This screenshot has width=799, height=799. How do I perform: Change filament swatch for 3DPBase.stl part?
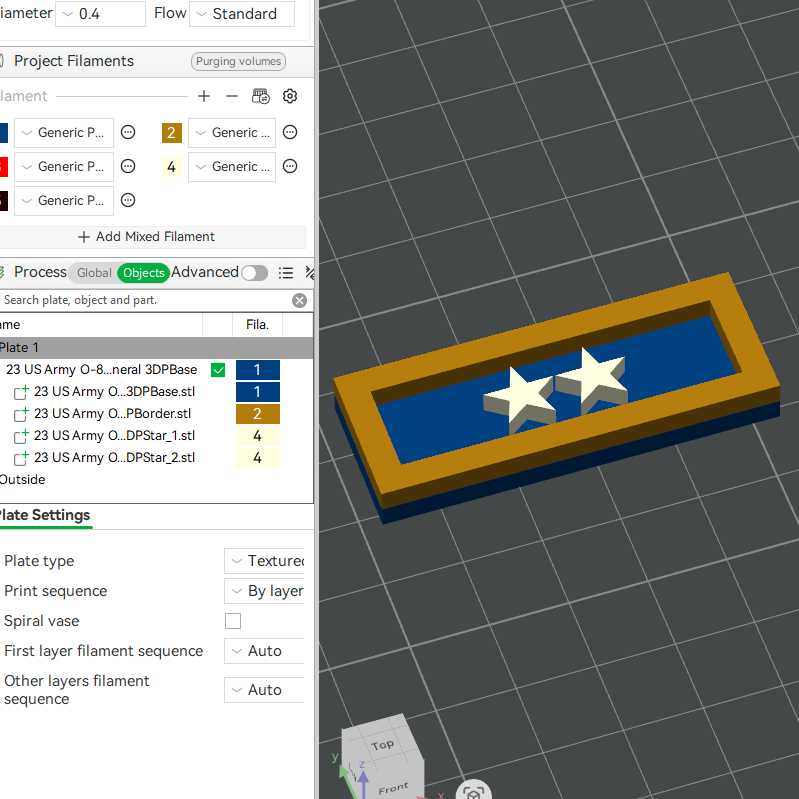click(258, 392)
